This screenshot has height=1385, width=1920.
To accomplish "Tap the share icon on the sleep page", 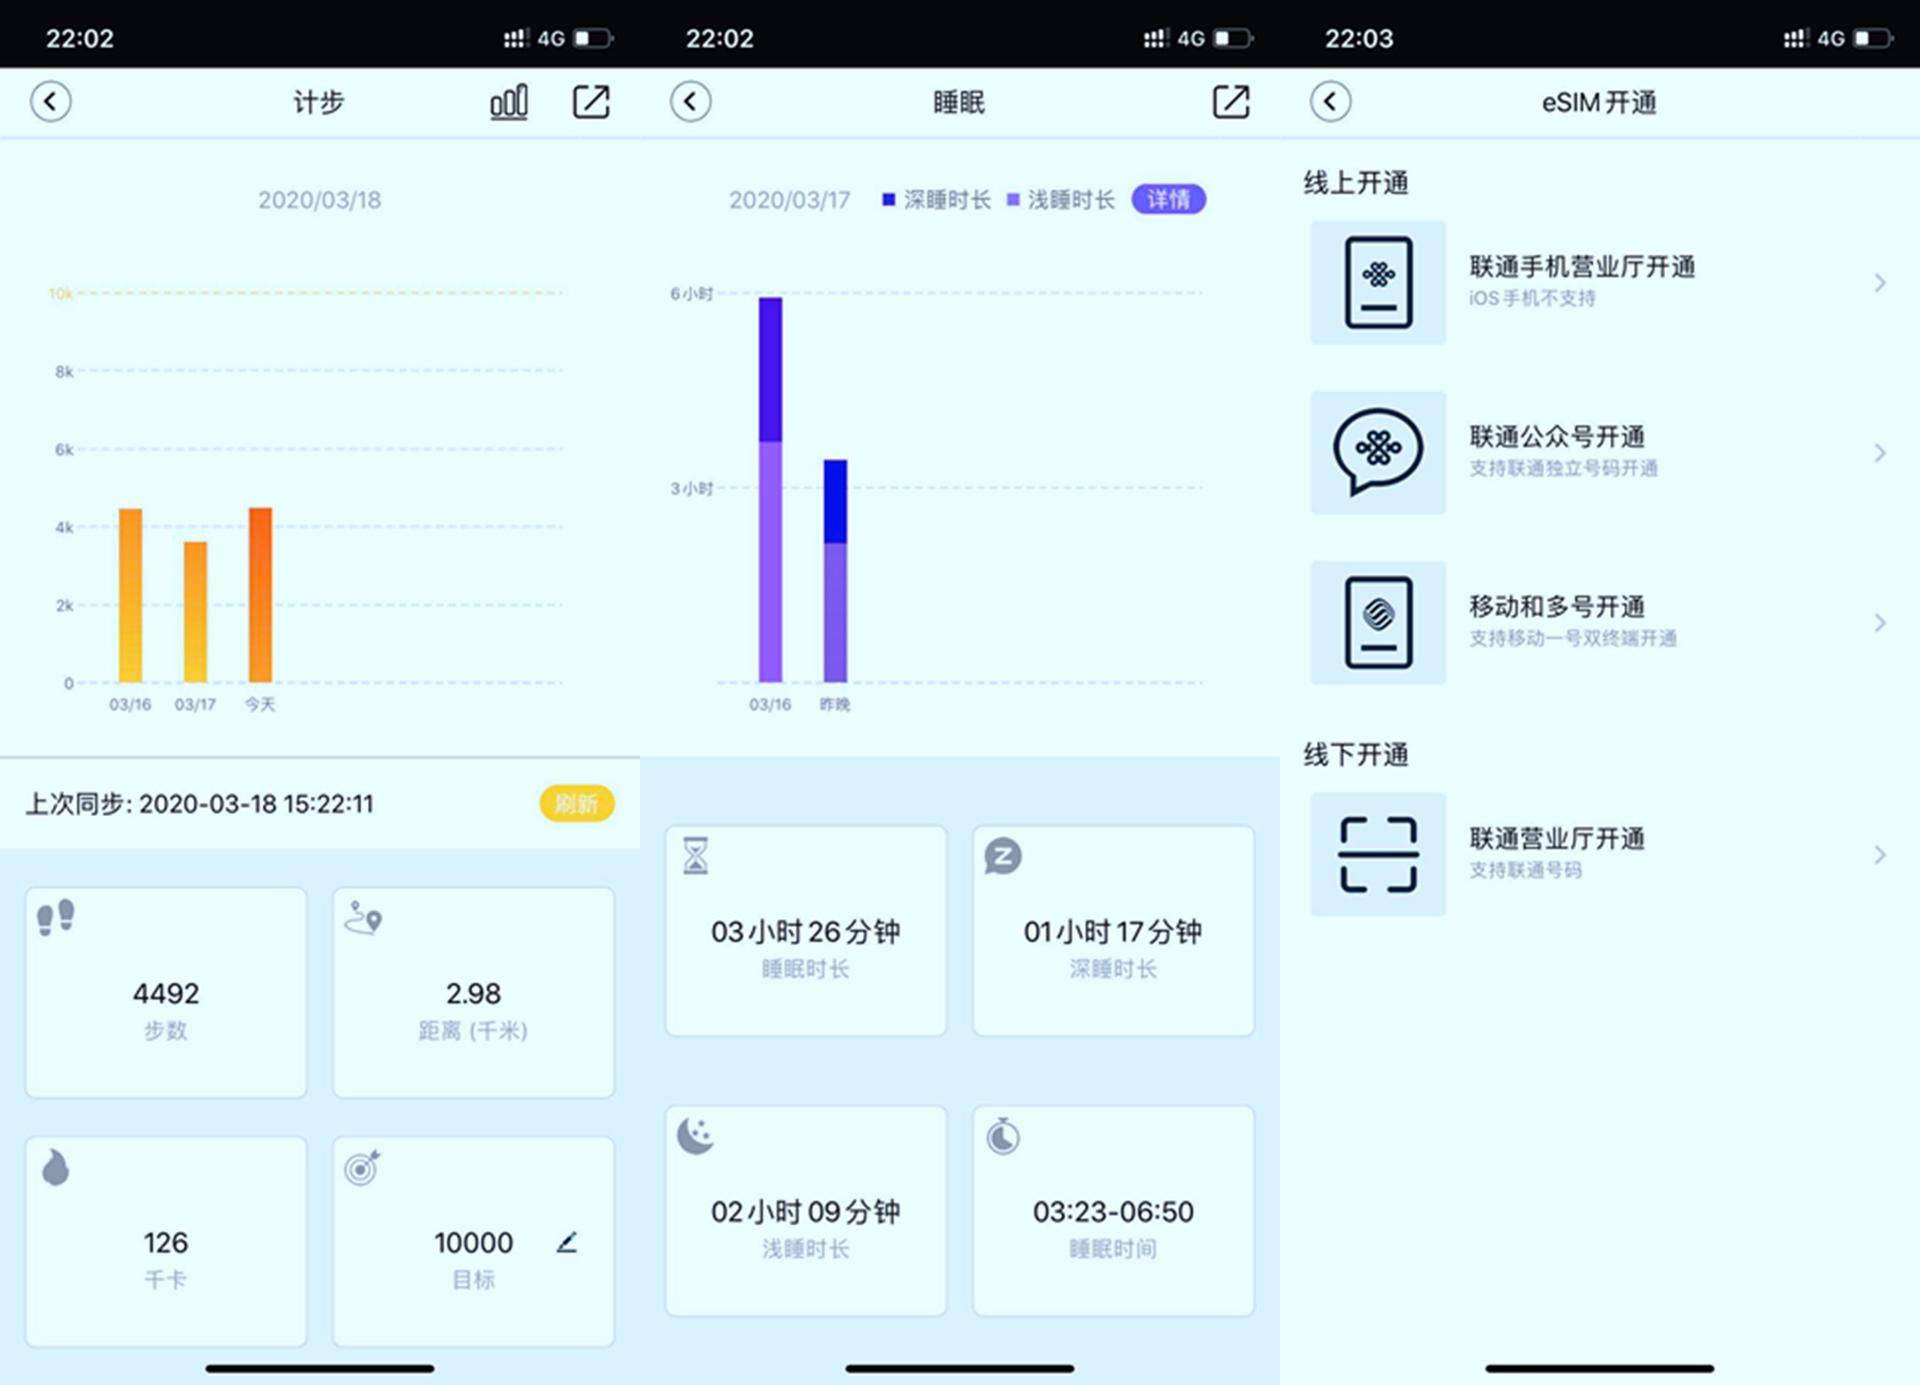I will (x=1231, y=101).
